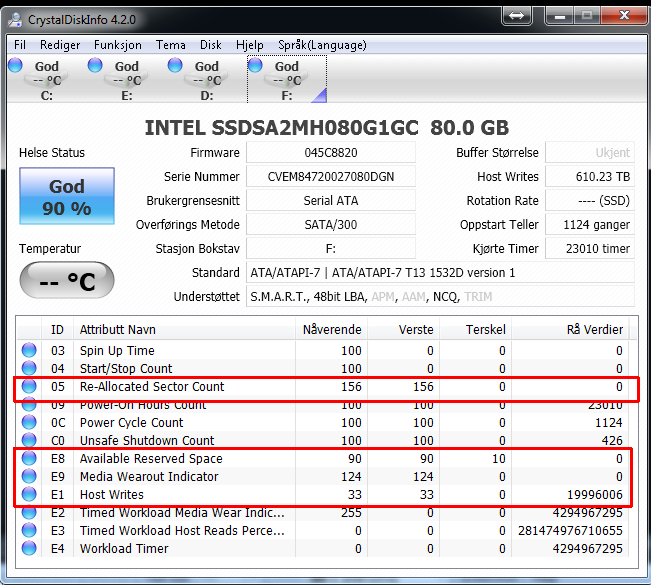Click the Attributt Navn column header
This screenshot has height=585, width=651.
click(x=184, y=329)
